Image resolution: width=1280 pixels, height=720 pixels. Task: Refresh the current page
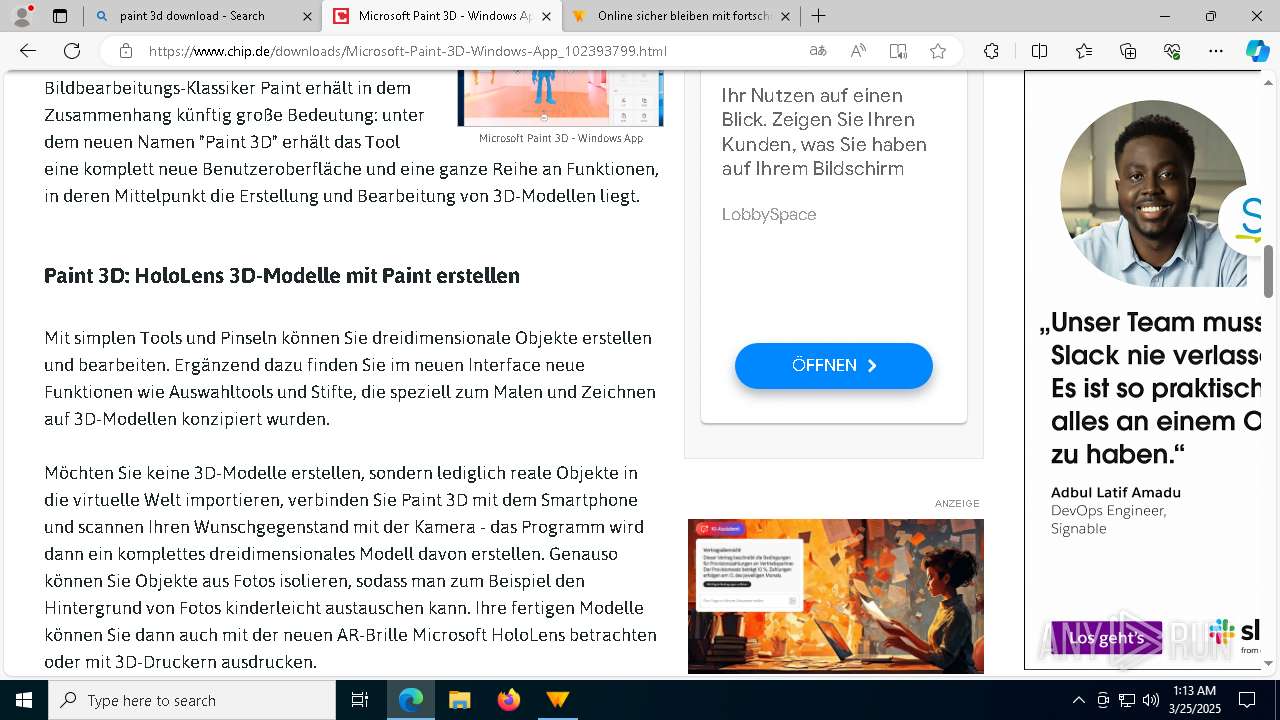pyautogui.click(x=72, y=51)
